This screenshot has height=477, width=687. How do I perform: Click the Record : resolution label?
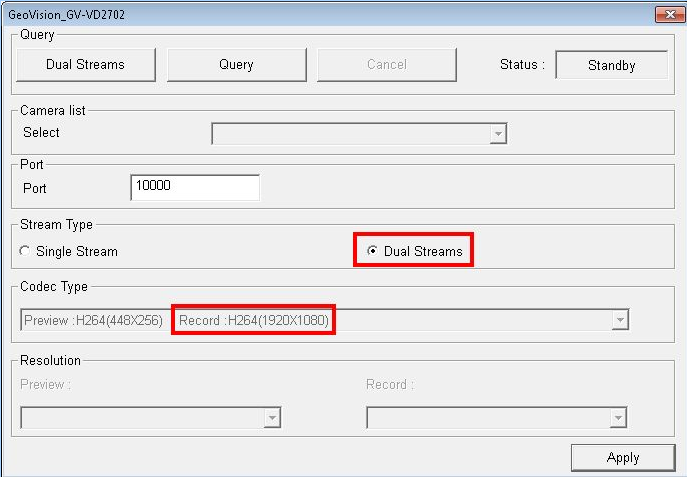point(390,385)
